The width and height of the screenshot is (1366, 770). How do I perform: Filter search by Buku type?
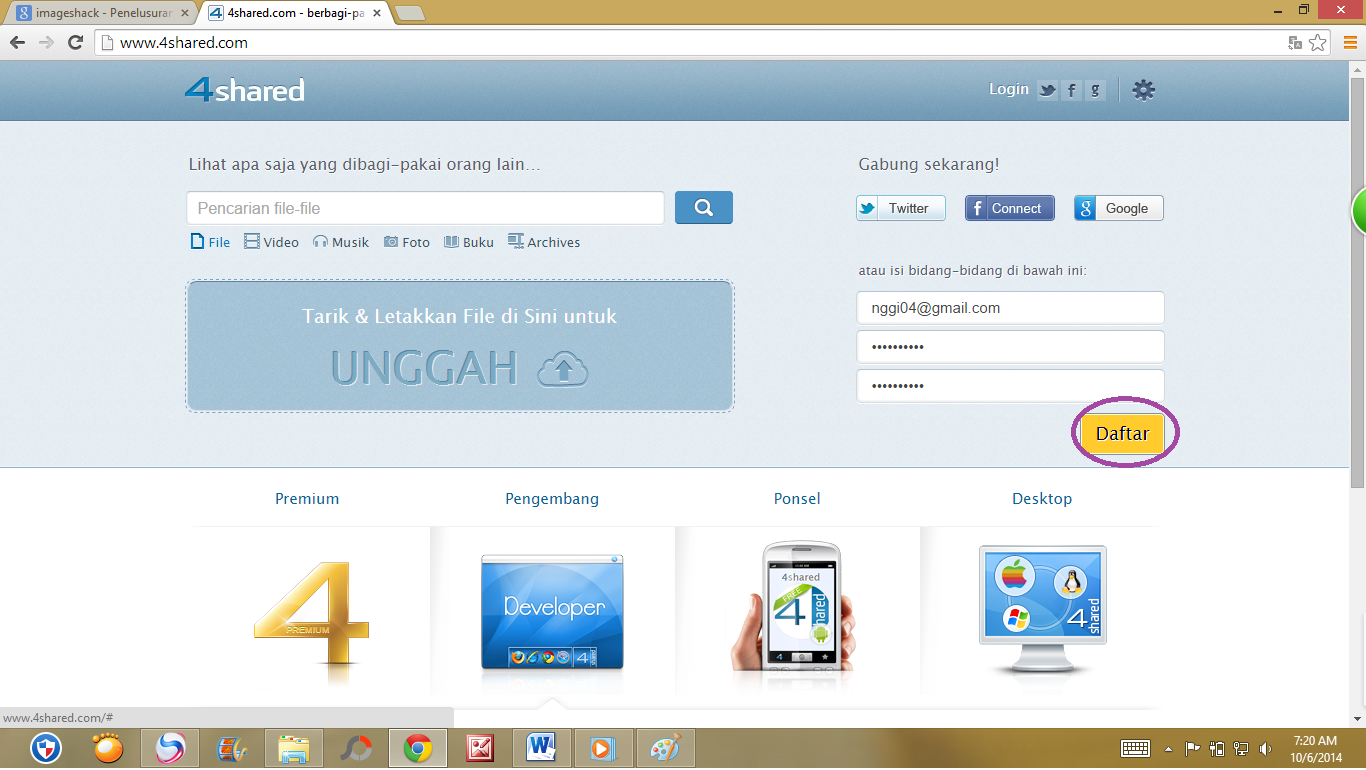(x=469, y=242)
